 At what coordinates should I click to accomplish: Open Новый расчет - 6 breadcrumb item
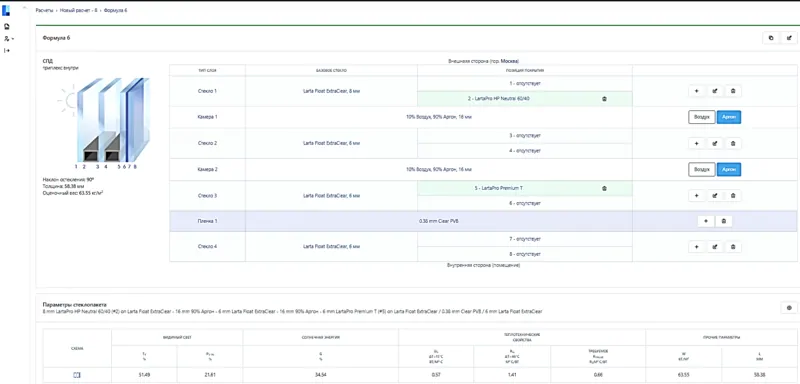(79, 10)
